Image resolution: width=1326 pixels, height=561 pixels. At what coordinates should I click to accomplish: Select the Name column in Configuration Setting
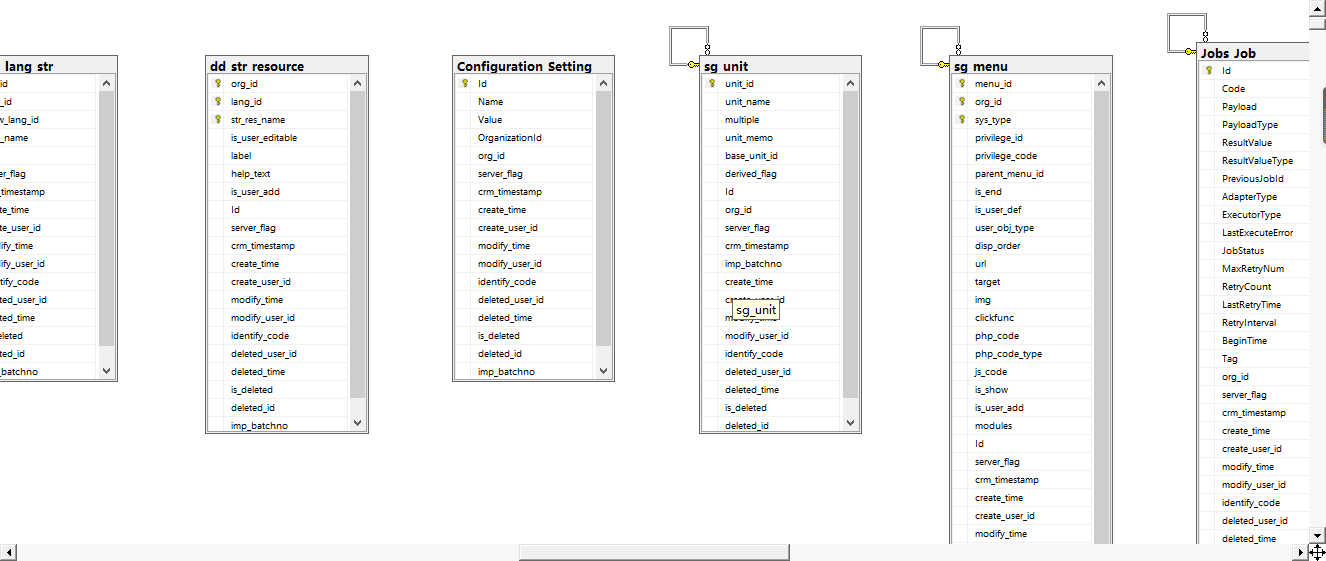[x=525, y=102]
